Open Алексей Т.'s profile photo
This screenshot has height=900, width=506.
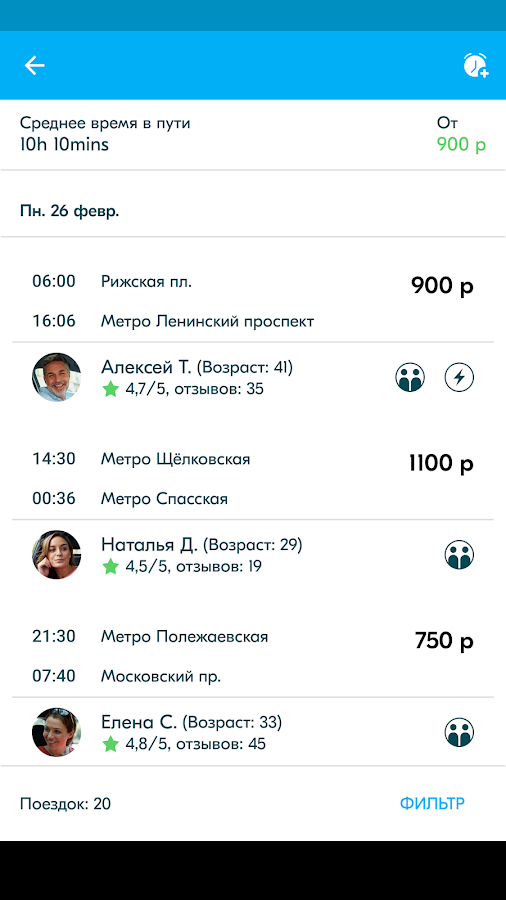(x=56, y=377)
